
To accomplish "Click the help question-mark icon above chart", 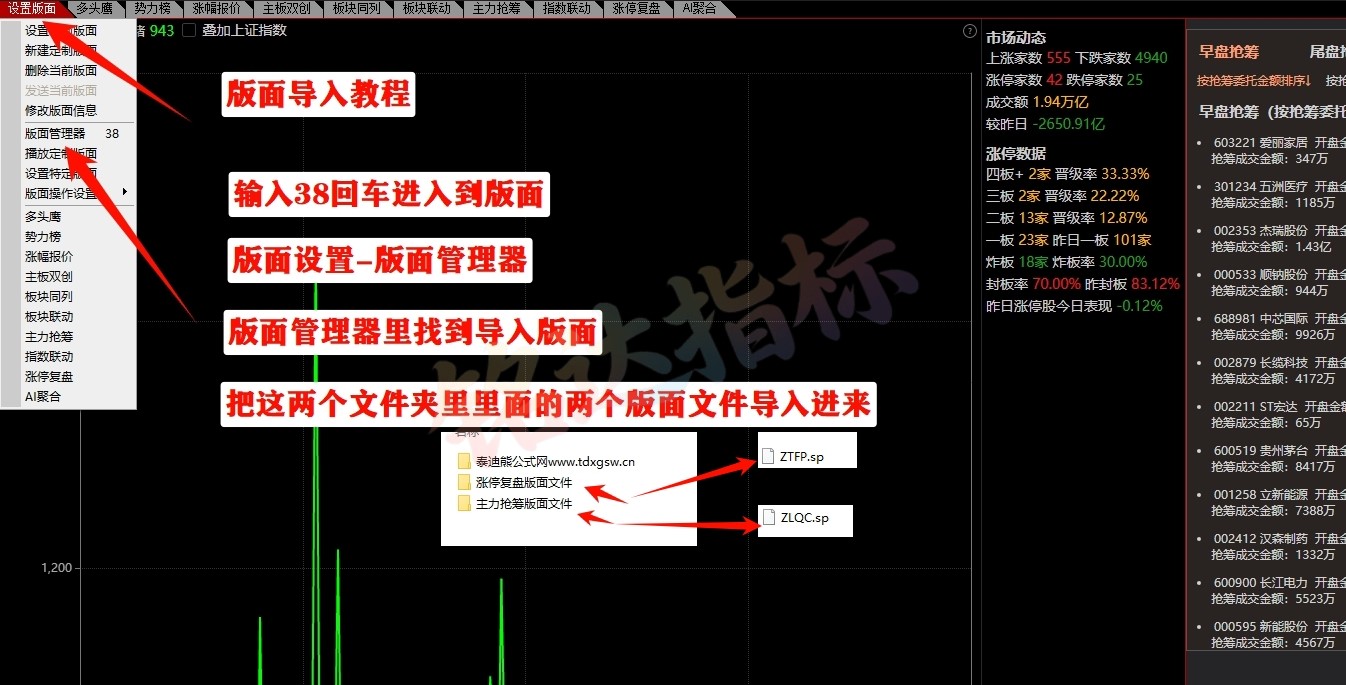I will 969,31.
